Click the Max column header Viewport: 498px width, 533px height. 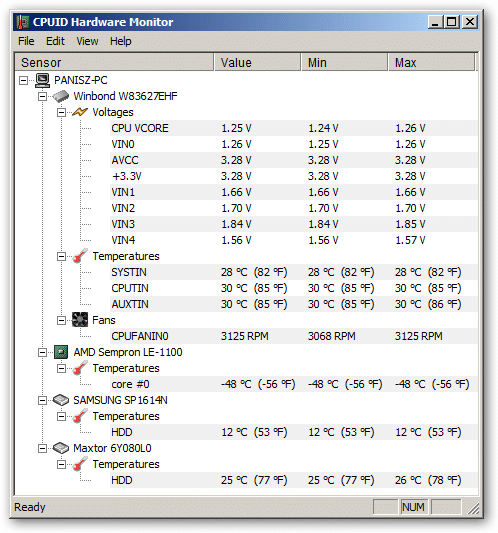[431, 63]
